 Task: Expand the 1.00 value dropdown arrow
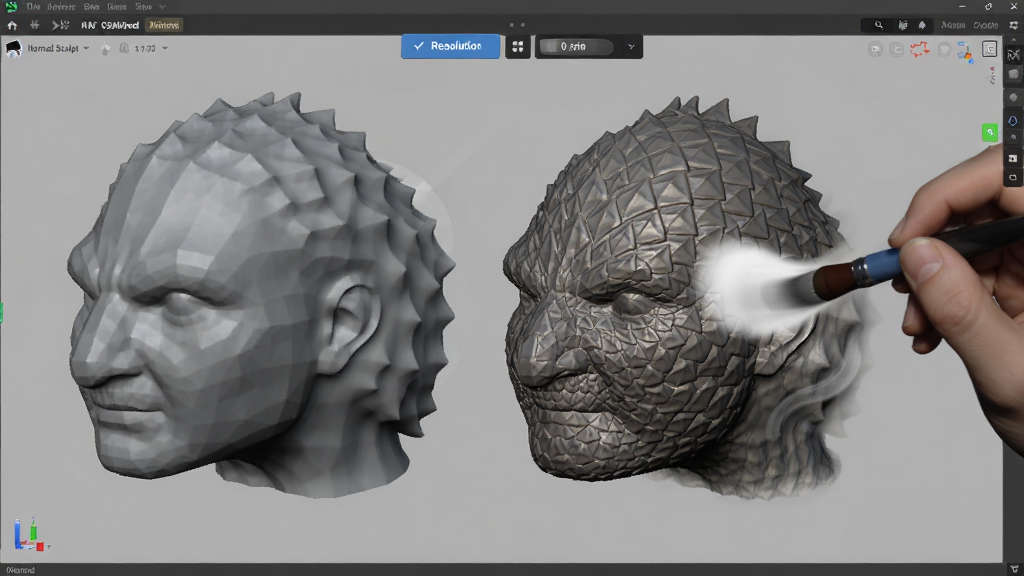point(165,48)
